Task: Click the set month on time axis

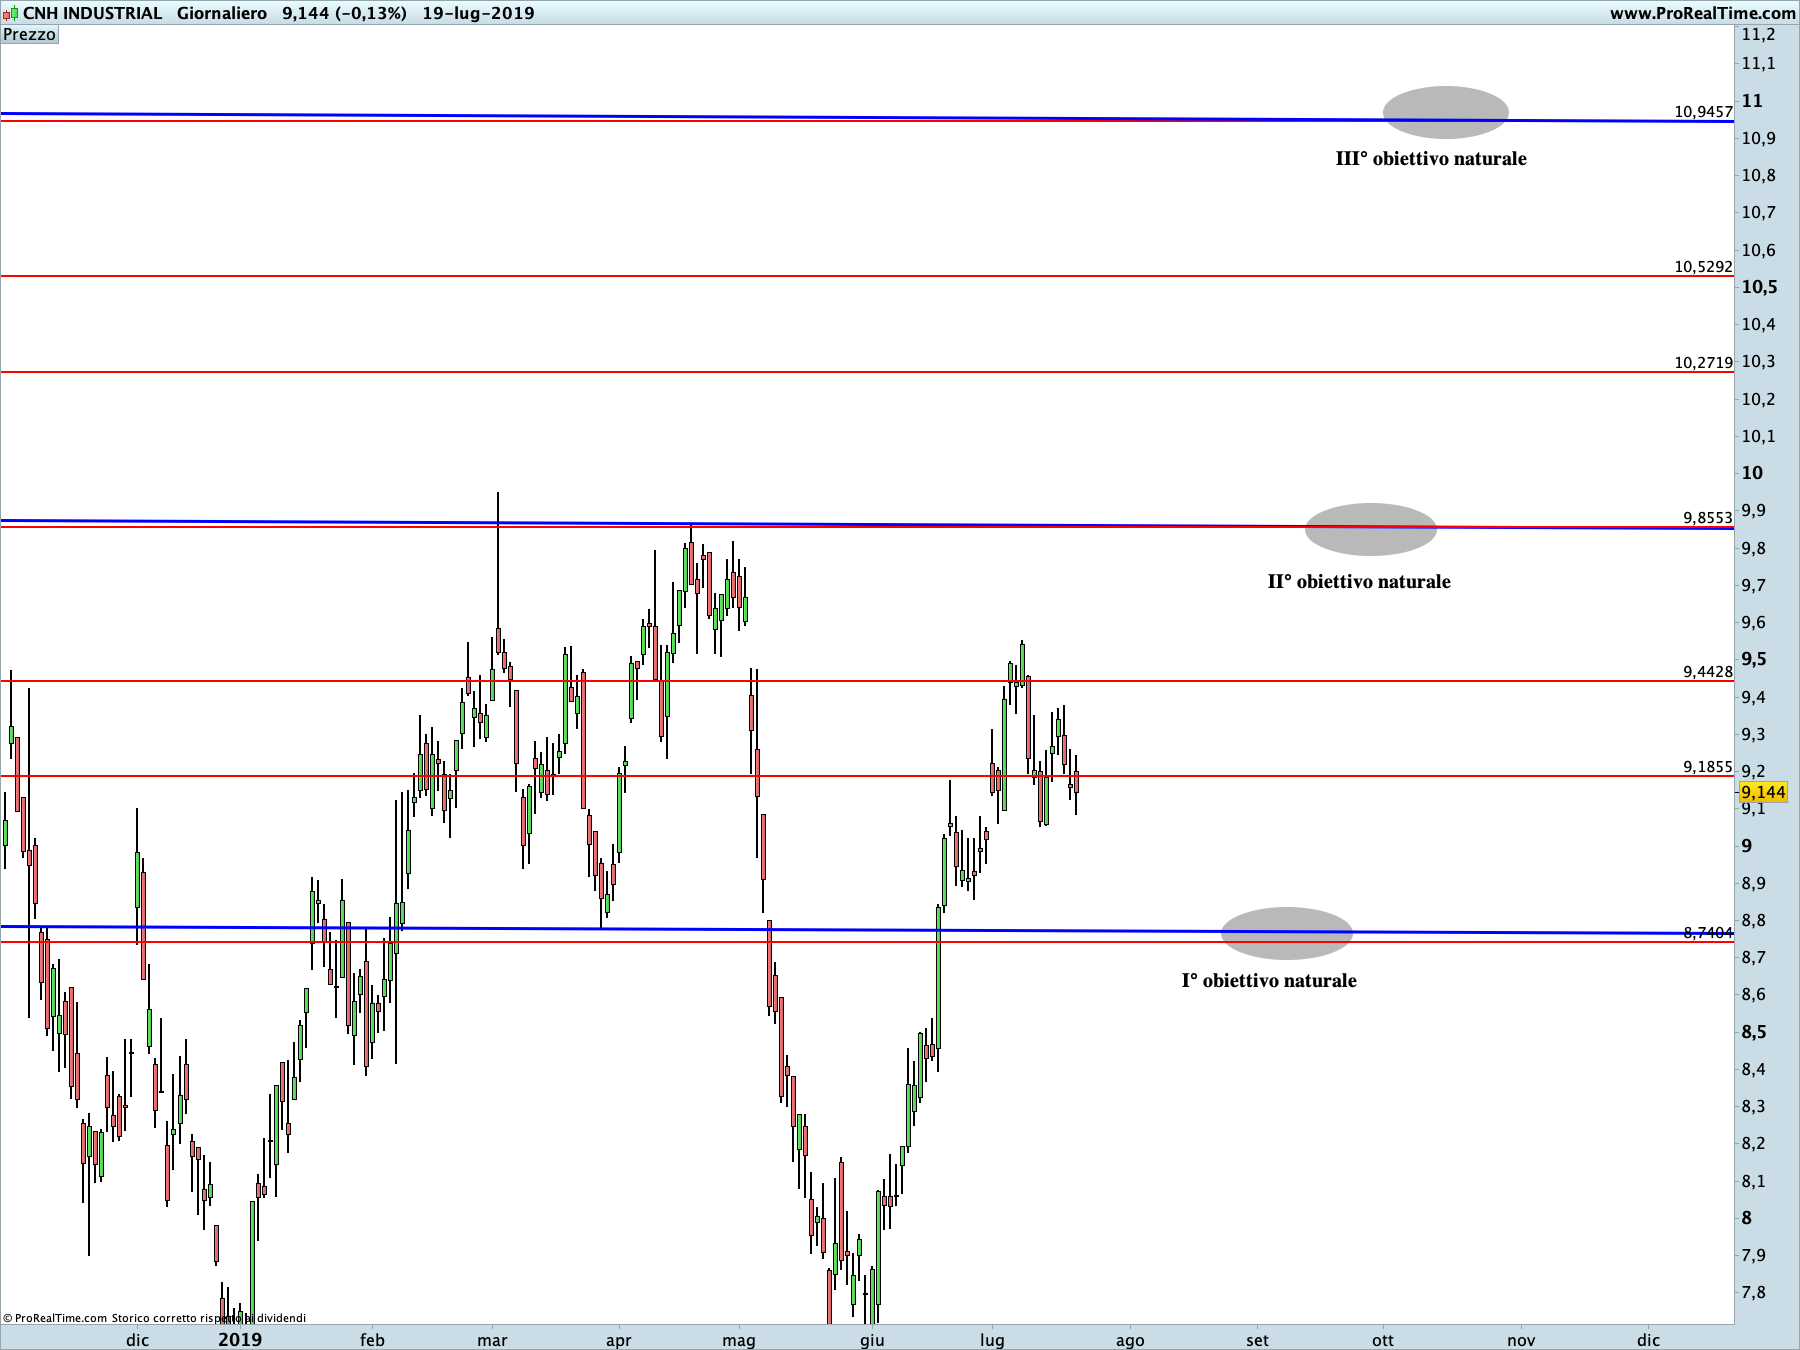Action: pyautogui.click(x=1257, y=1340)
